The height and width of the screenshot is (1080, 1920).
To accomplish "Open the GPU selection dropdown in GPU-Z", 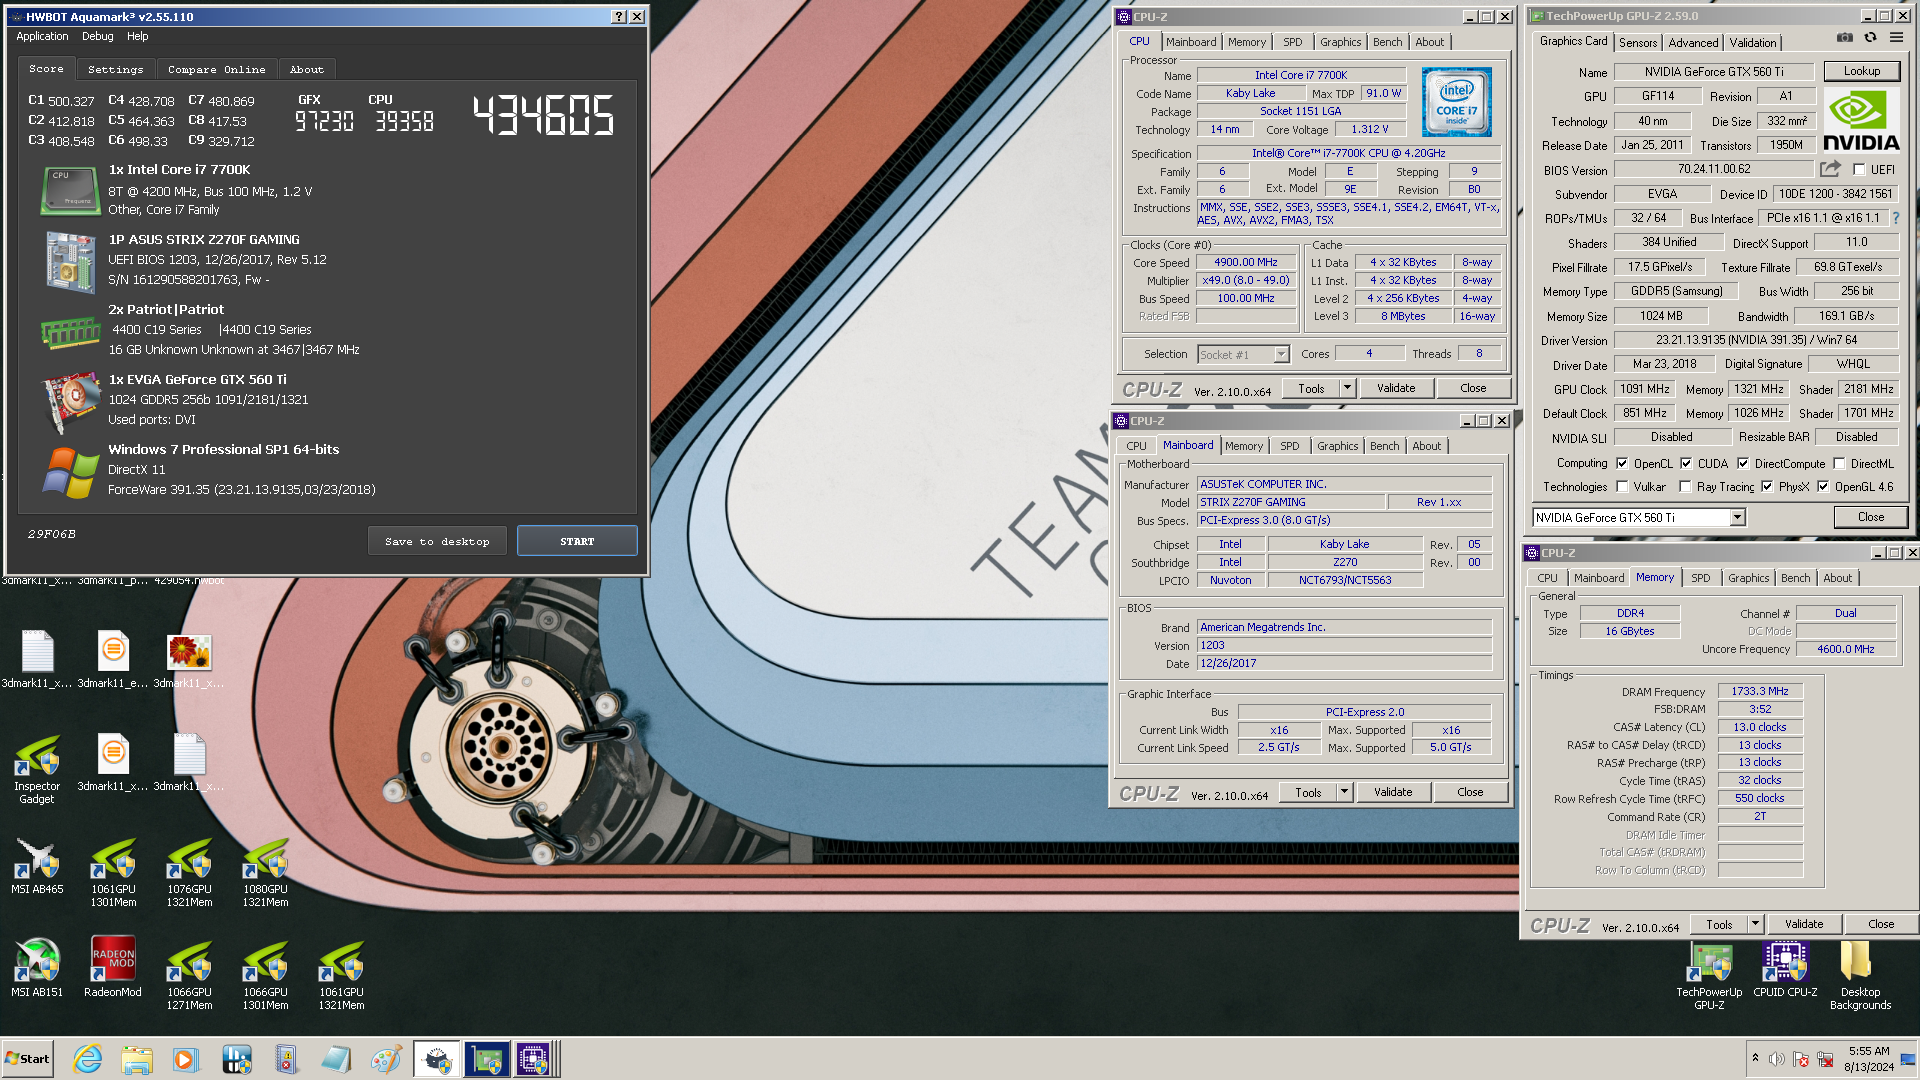I will tap(1737, 517).
